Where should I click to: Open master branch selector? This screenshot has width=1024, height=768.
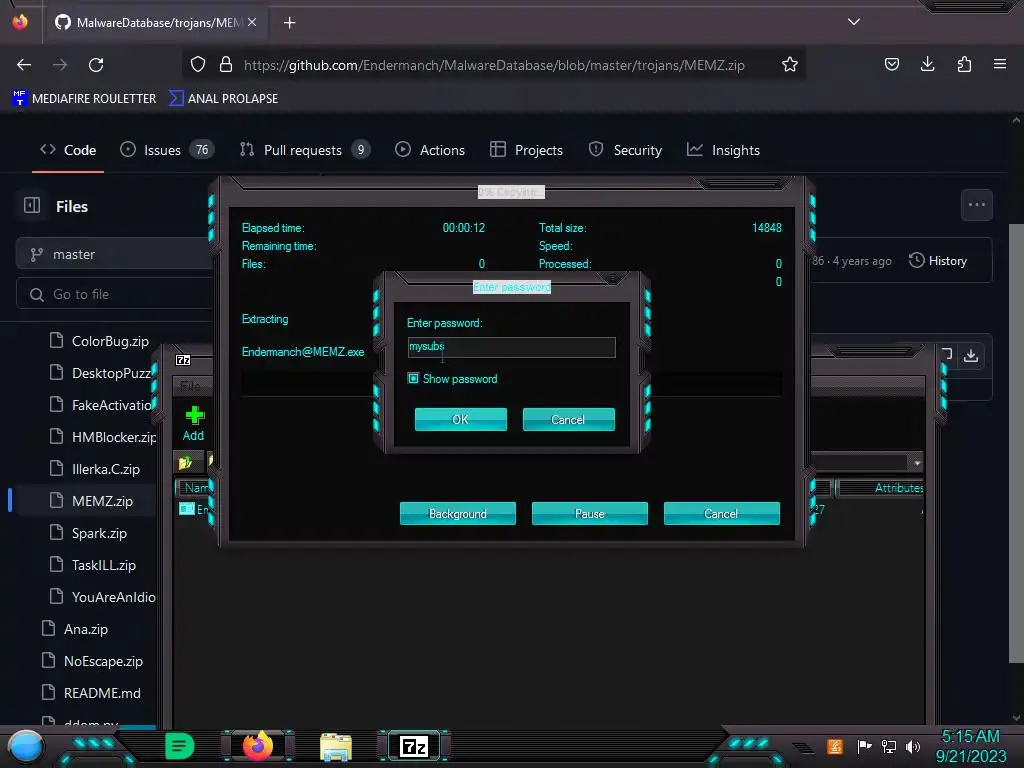point(114,254)
